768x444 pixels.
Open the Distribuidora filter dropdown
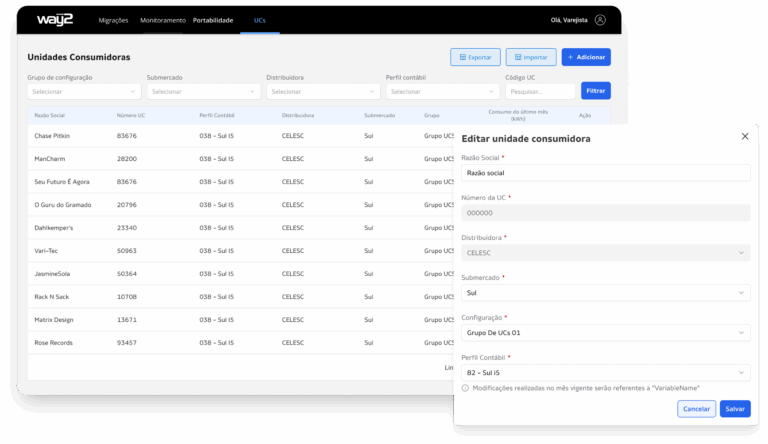322,91
